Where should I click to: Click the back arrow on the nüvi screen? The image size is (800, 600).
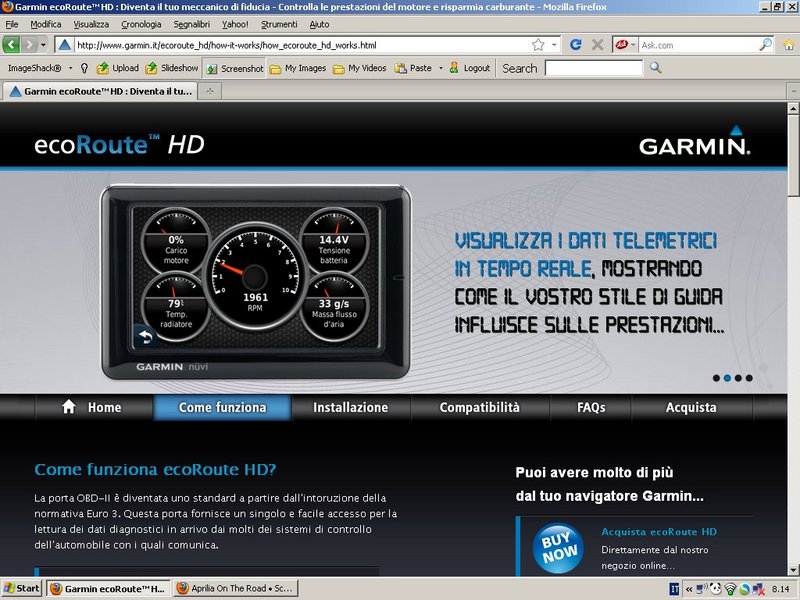pyautogui.click(x=145, y=337)
